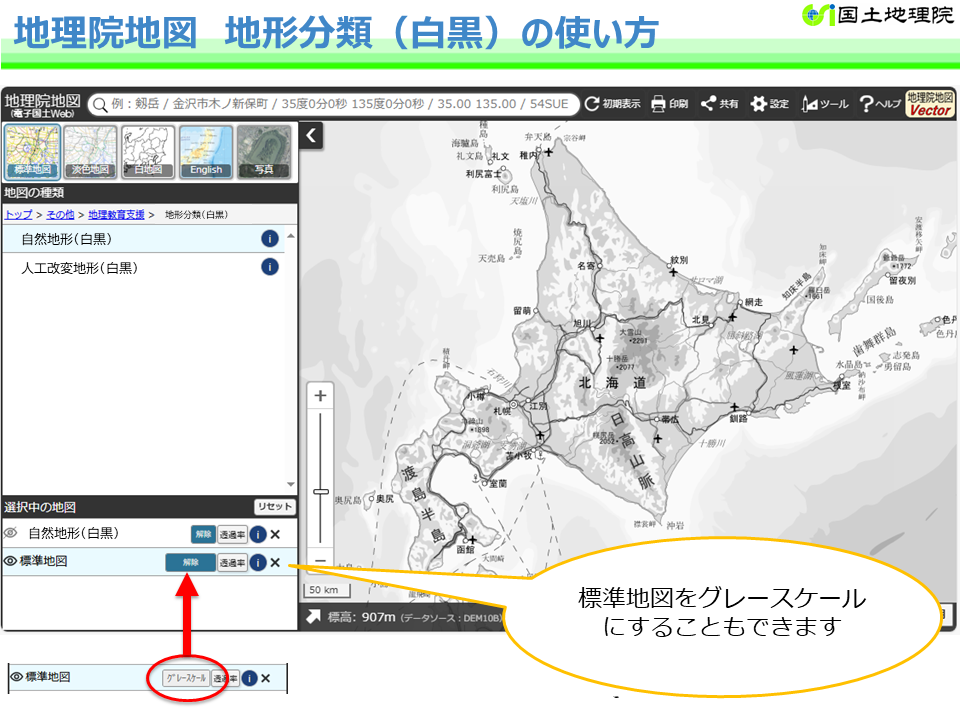Go to 地理教育支援 breadcrumb link
Screen dimensions: 960x720
(116, 215)
